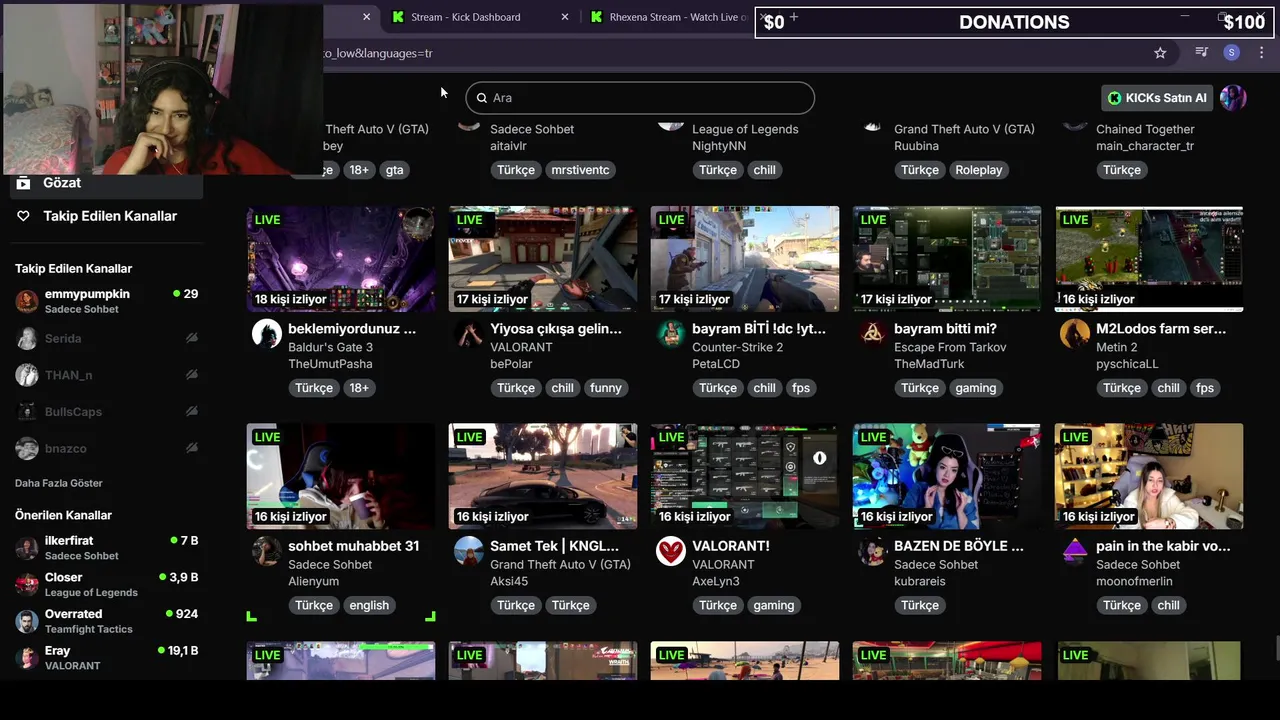This screenshot has height=720, width=1280.
Task: Click 18+ tag under TheUmutPasha
Action: [359, 388]
